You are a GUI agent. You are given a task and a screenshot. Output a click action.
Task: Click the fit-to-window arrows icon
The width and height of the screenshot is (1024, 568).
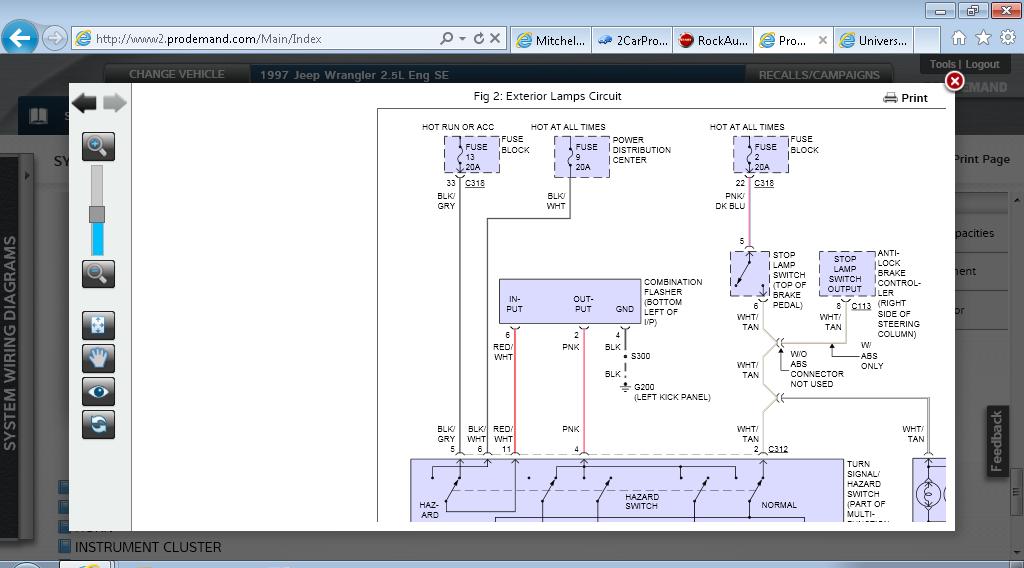click(x=98, y=326)
